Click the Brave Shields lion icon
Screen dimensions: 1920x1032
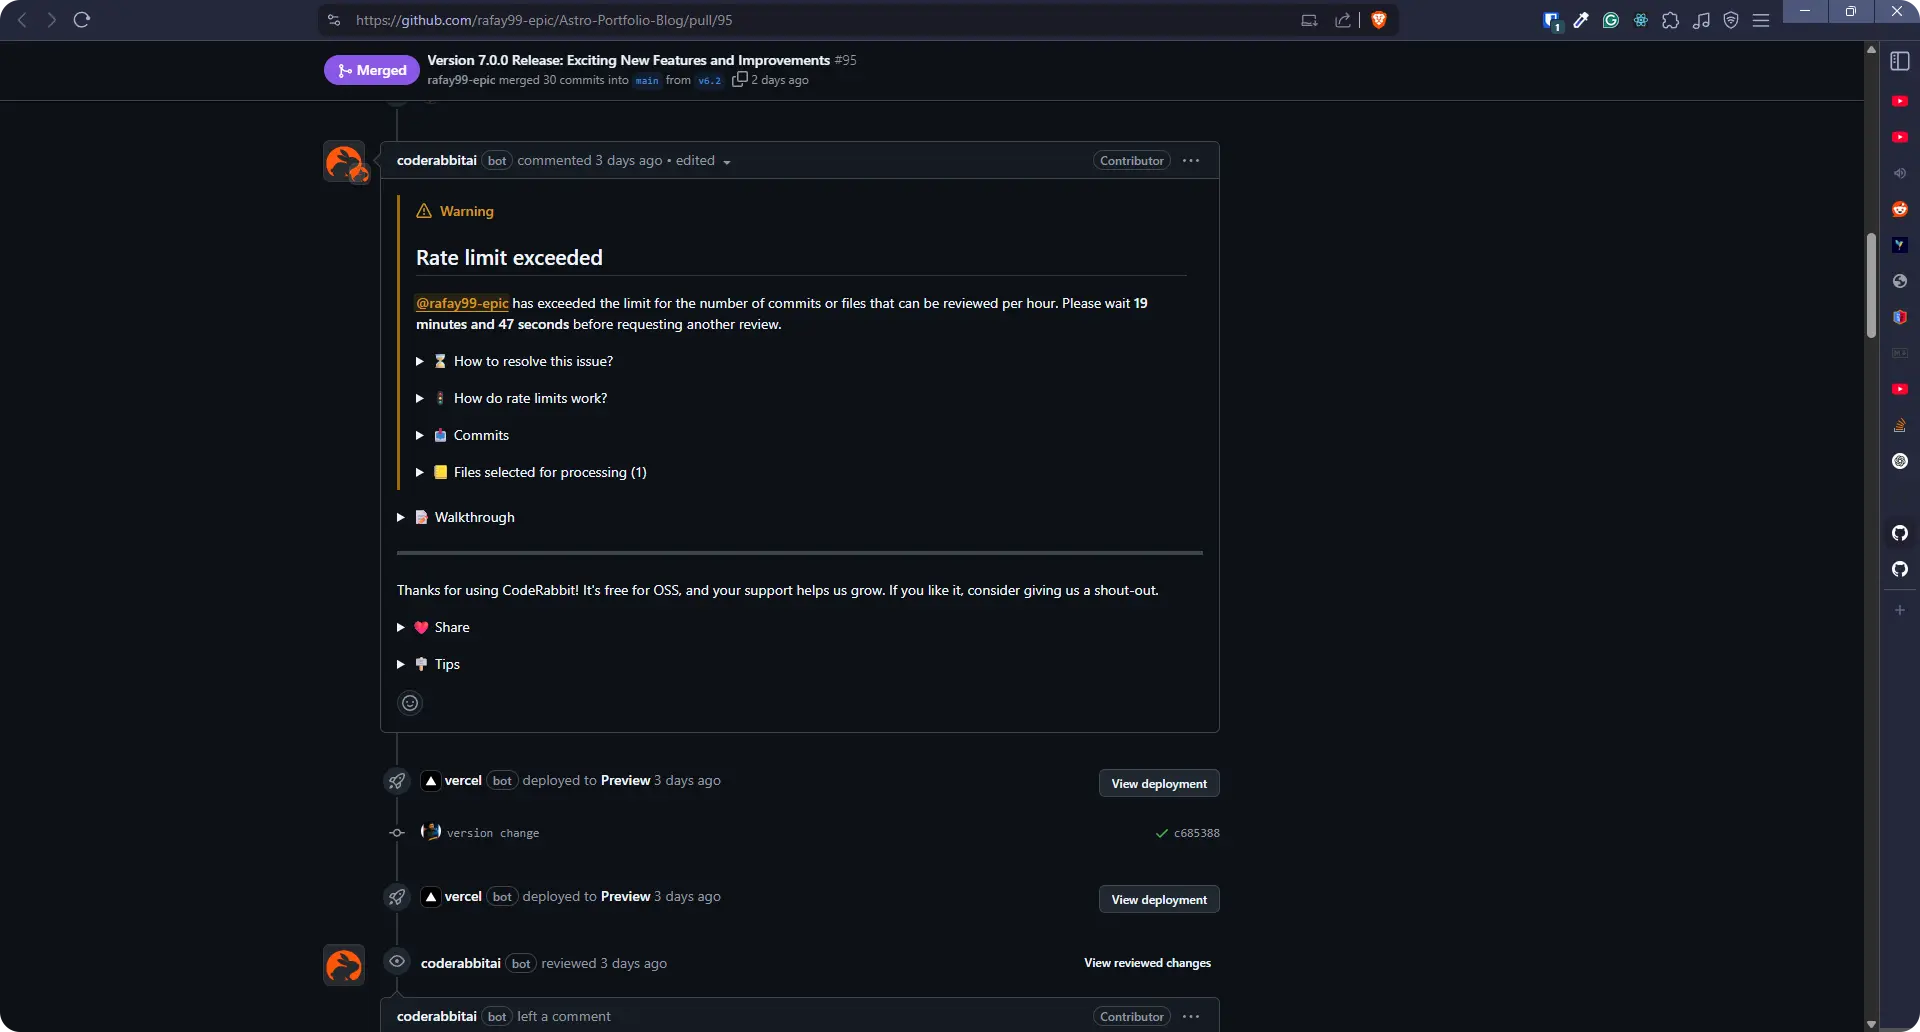pos(1378,20)
